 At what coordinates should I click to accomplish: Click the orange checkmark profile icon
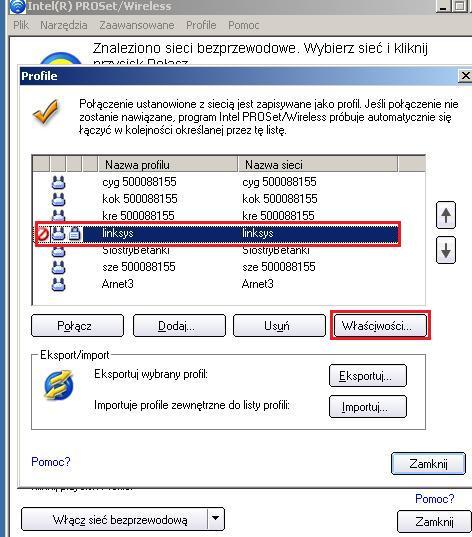(46, 112)
